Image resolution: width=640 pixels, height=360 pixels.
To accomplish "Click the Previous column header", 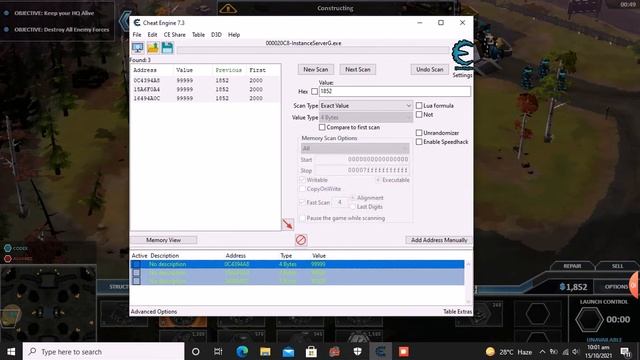I will [229, 70].
